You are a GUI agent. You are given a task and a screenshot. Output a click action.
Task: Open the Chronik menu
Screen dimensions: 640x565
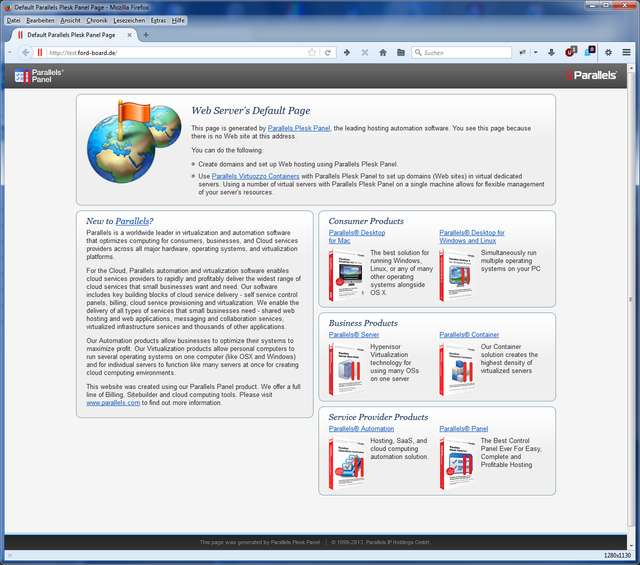pos(97,20)
